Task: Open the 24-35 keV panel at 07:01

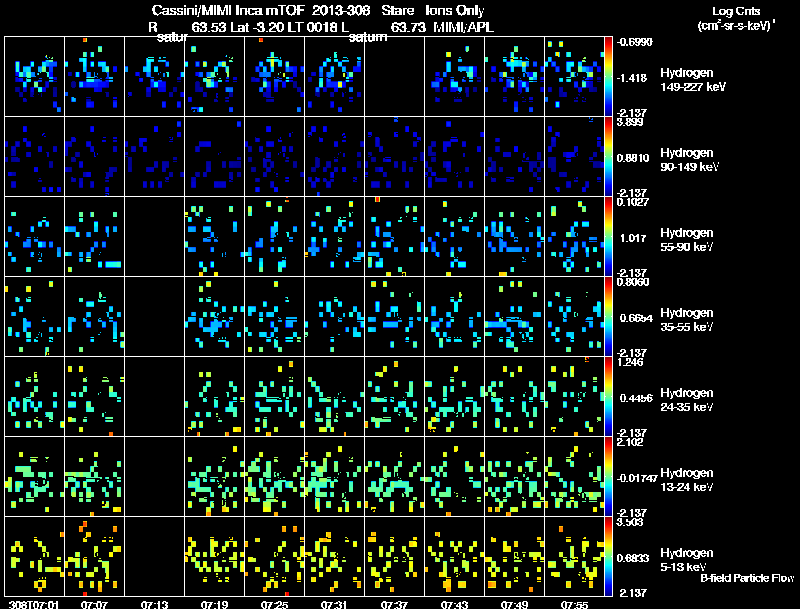Action: pos(34,397)
